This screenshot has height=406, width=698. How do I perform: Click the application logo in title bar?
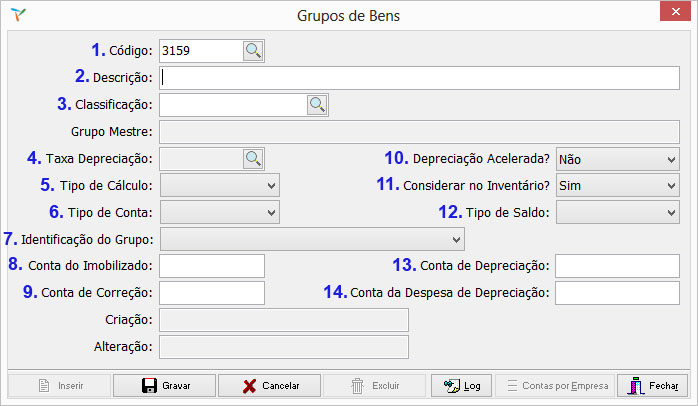click(x=18, y=15)
